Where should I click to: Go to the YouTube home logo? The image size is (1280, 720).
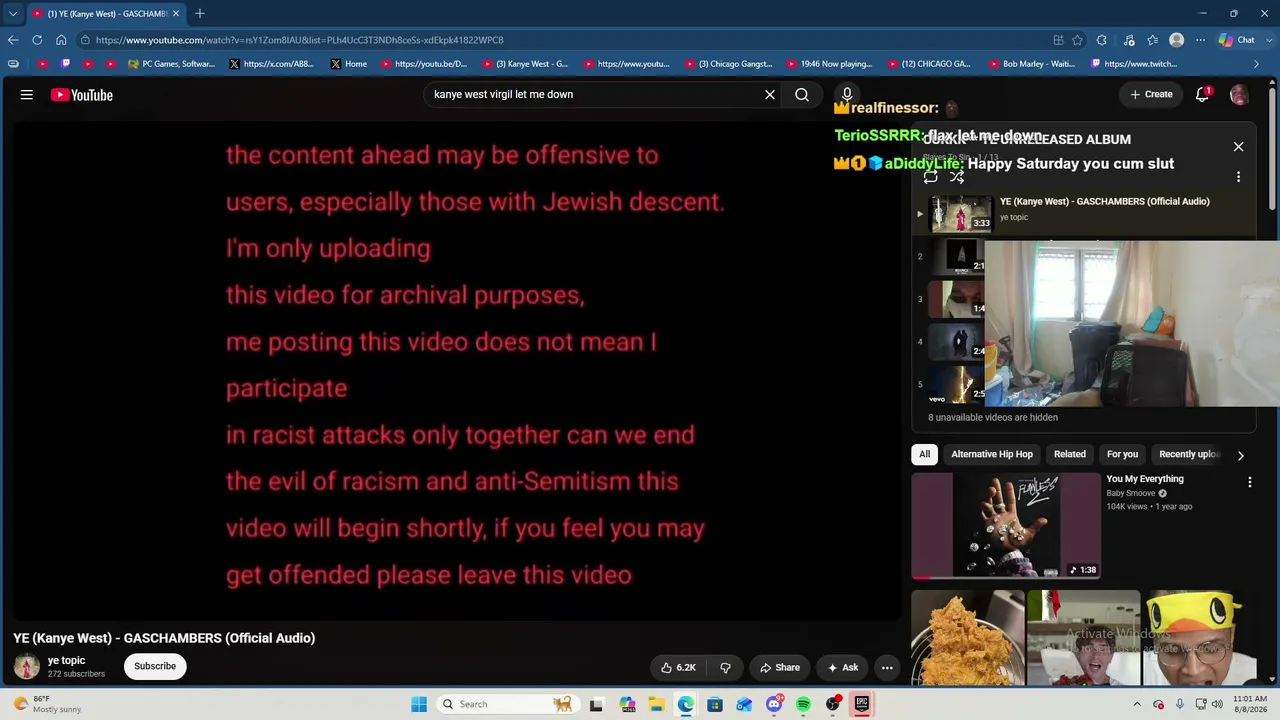click(x=82, y=95)
